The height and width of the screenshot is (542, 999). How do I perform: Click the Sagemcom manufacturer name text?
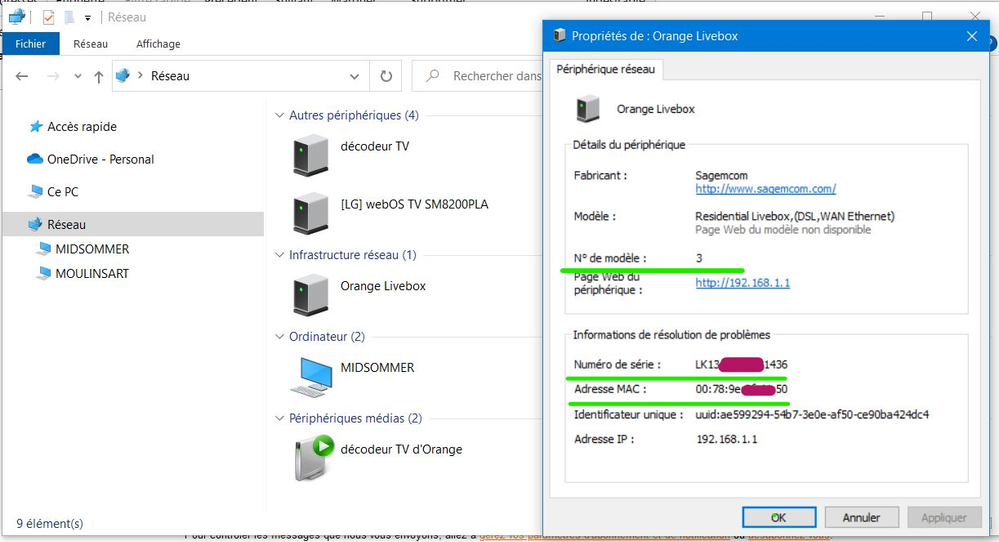pyautogui.click(x=721, y=175)
